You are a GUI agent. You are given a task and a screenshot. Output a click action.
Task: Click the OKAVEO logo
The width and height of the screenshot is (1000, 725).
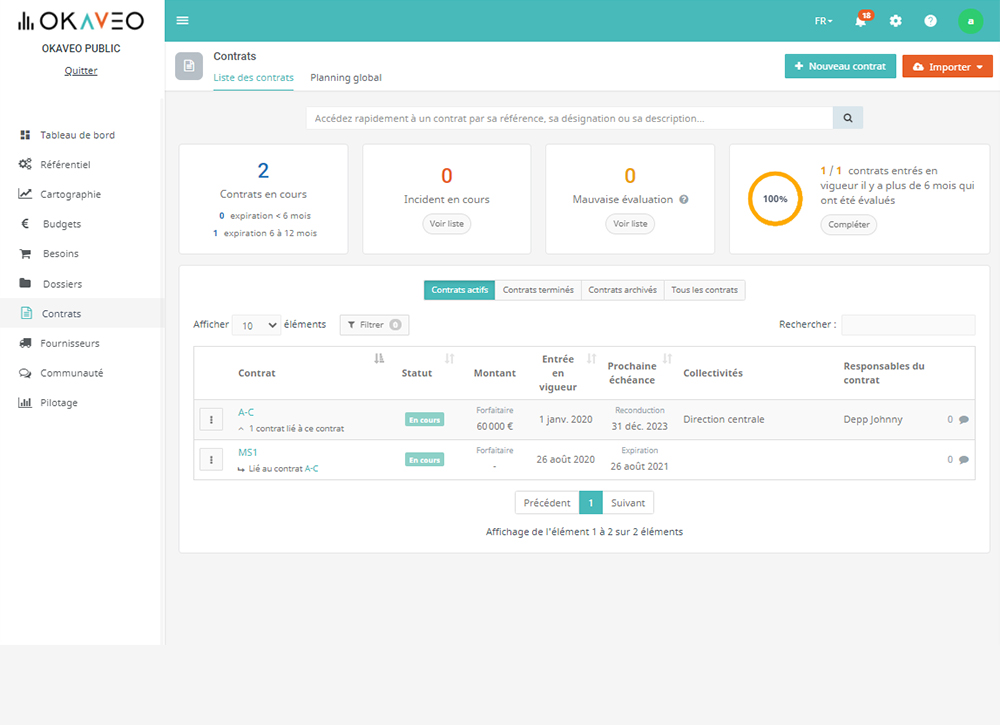point(81,21)
